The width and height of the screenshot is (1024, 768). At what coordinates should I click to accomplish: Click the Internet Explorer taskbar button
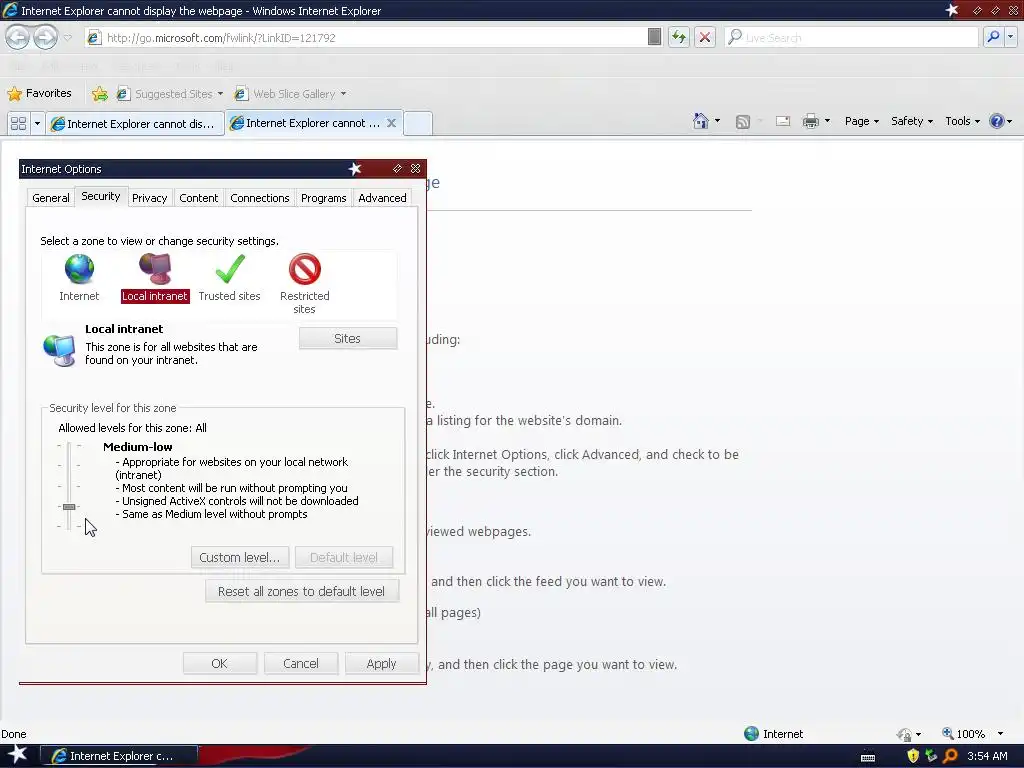120,756
